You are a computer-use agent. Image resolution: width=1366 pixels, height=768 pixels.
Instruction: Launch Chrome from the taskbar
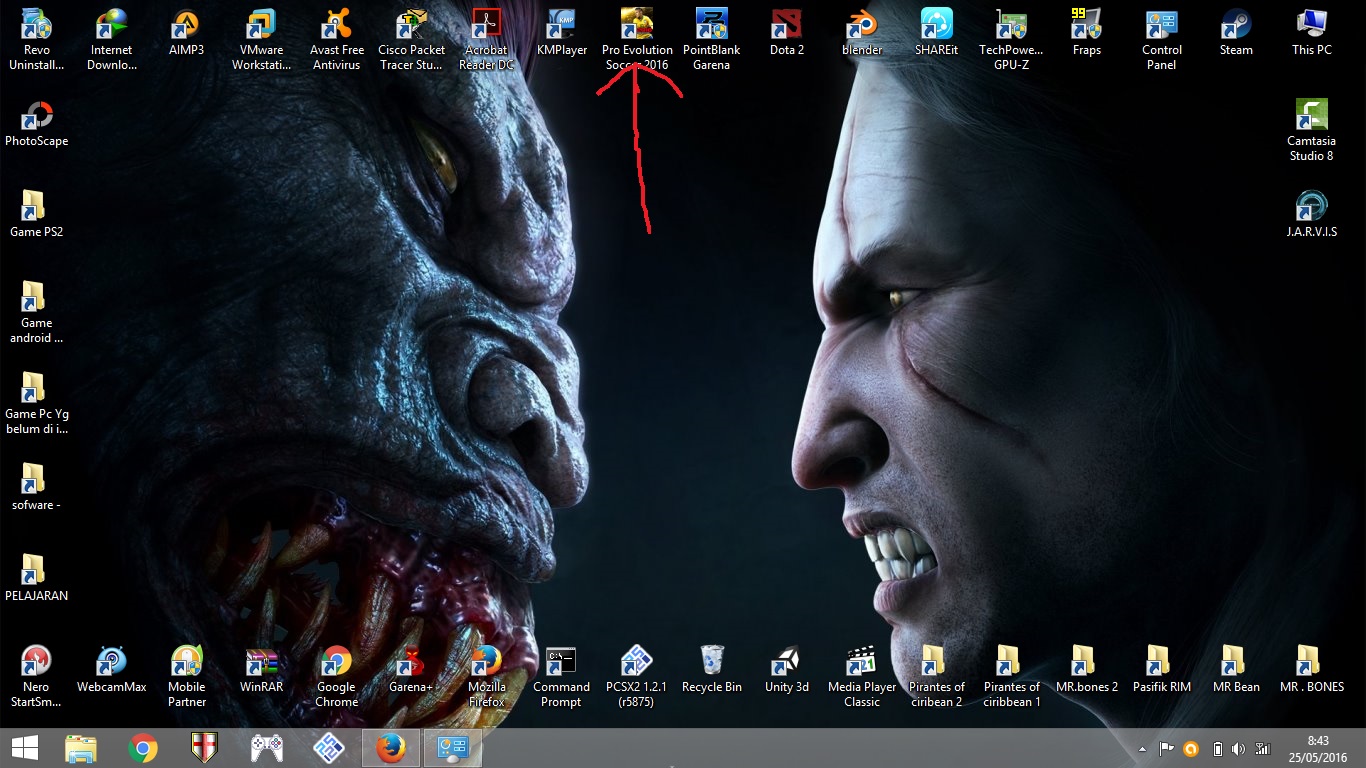[x=143, y=748]
